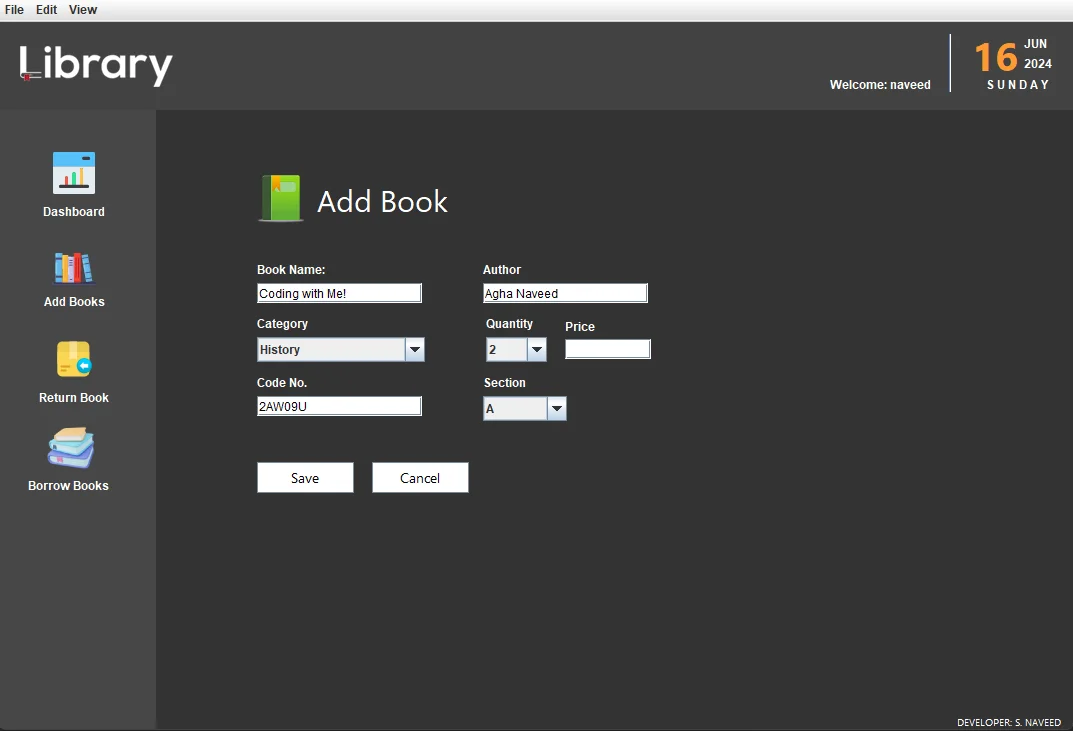Screen dimensions: 1073x731
Task: Click the Add Books sidebar label
Action: tap(74, 302)
